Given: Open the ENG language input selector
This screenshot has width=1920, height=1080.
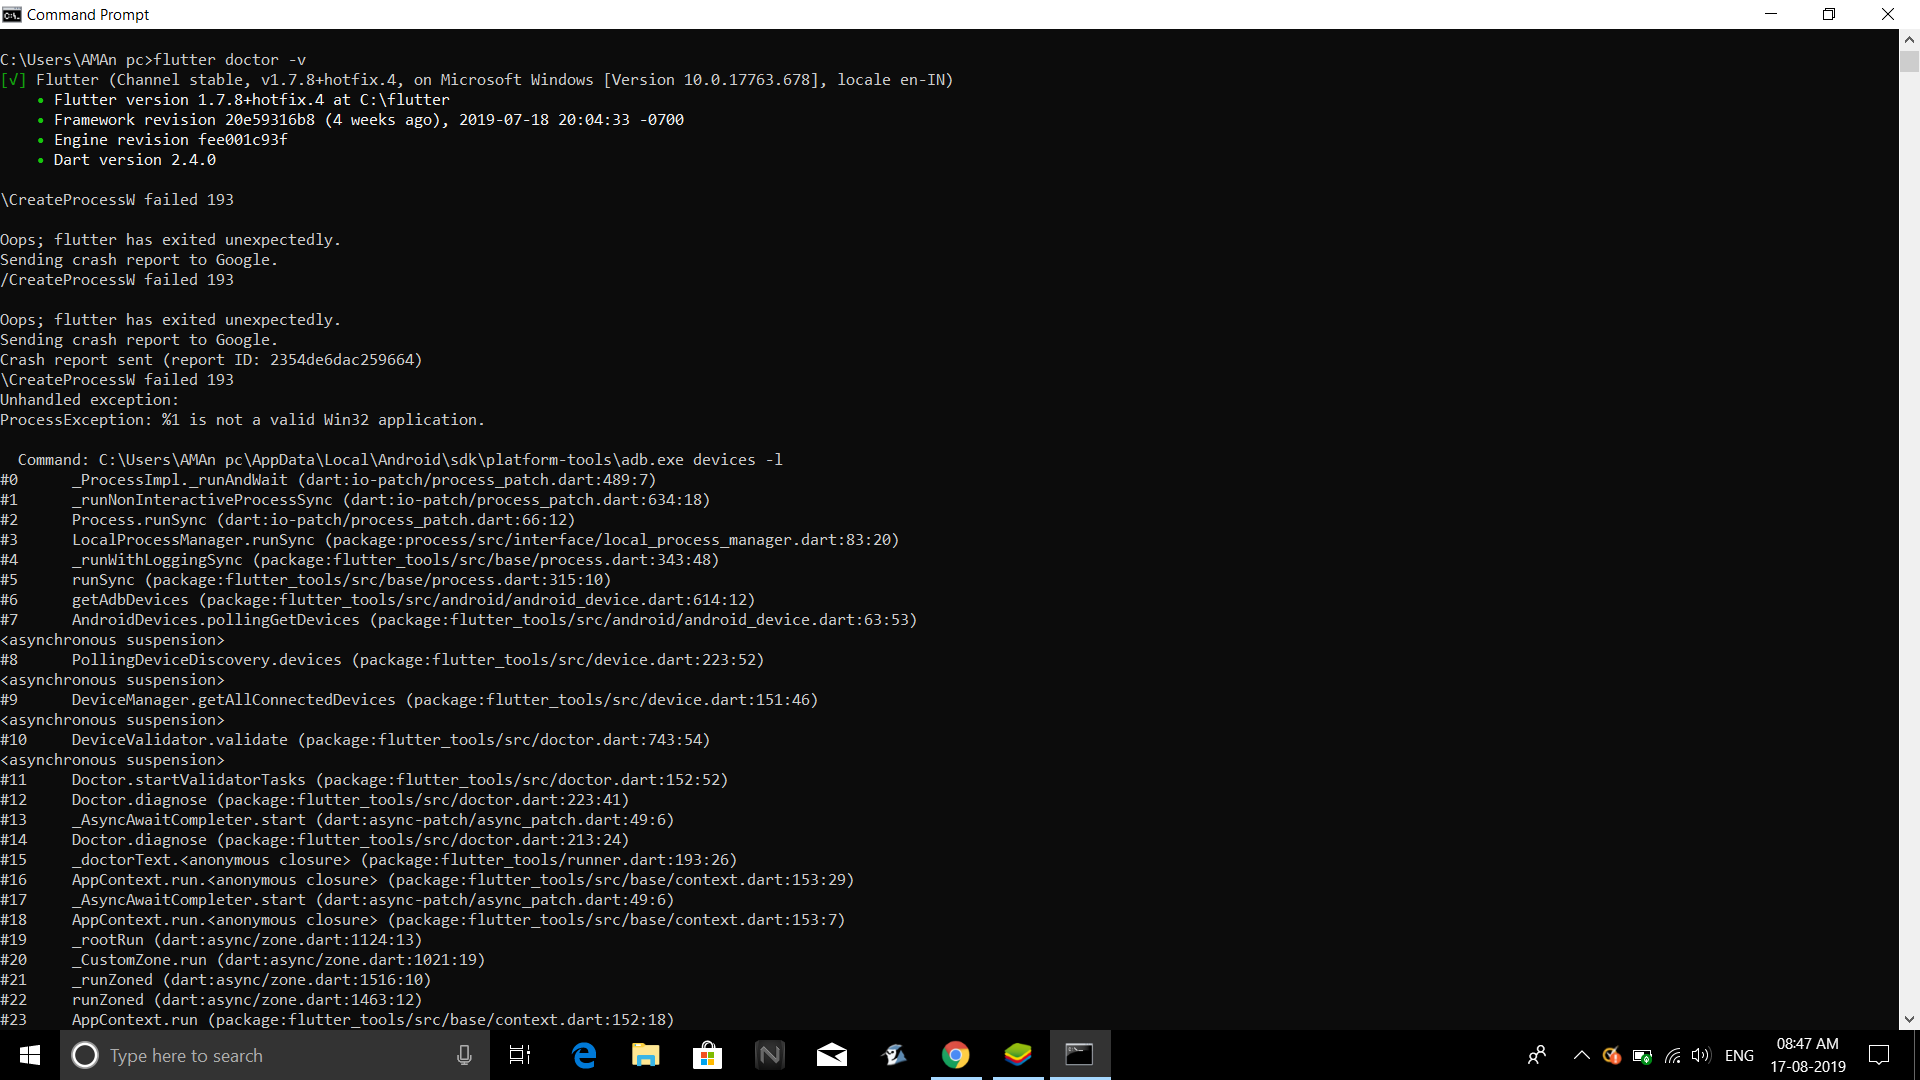Looking at the screenshot, I should (x=1740, y=1055).
